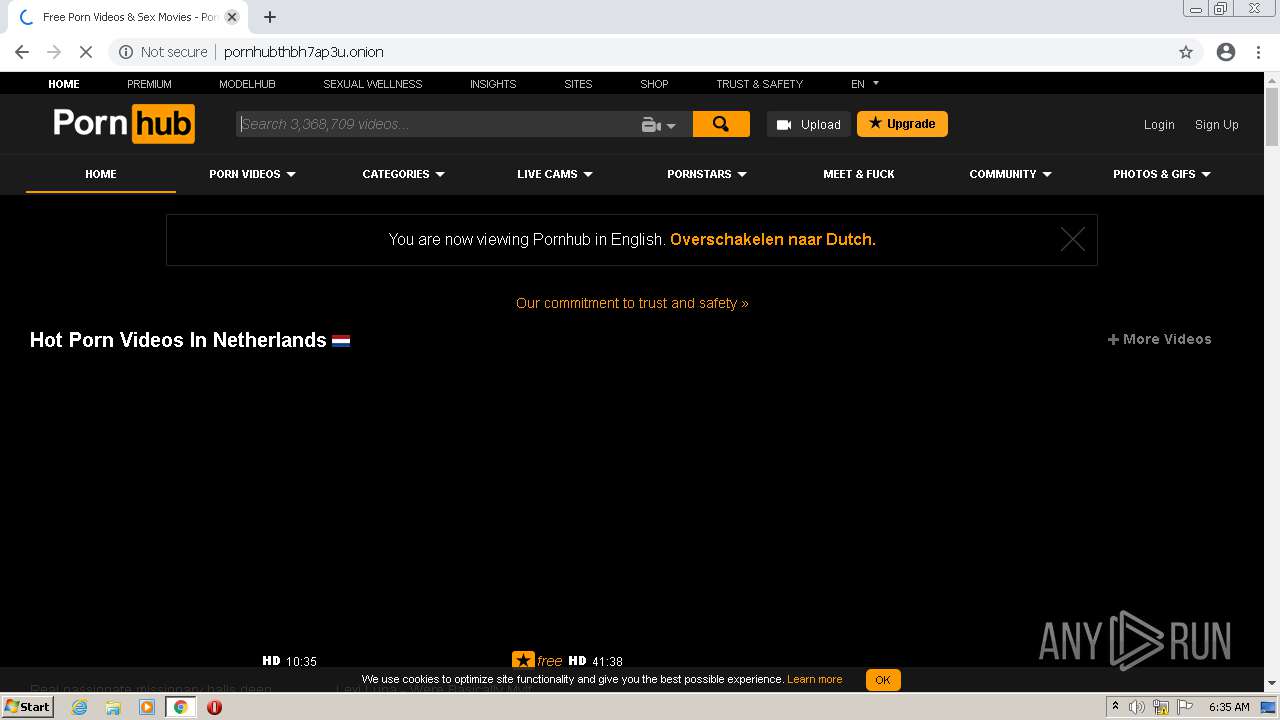1280x720 pixels.
Task: Open PREMIUM in the top strip
Action: (x=149, y=84)
